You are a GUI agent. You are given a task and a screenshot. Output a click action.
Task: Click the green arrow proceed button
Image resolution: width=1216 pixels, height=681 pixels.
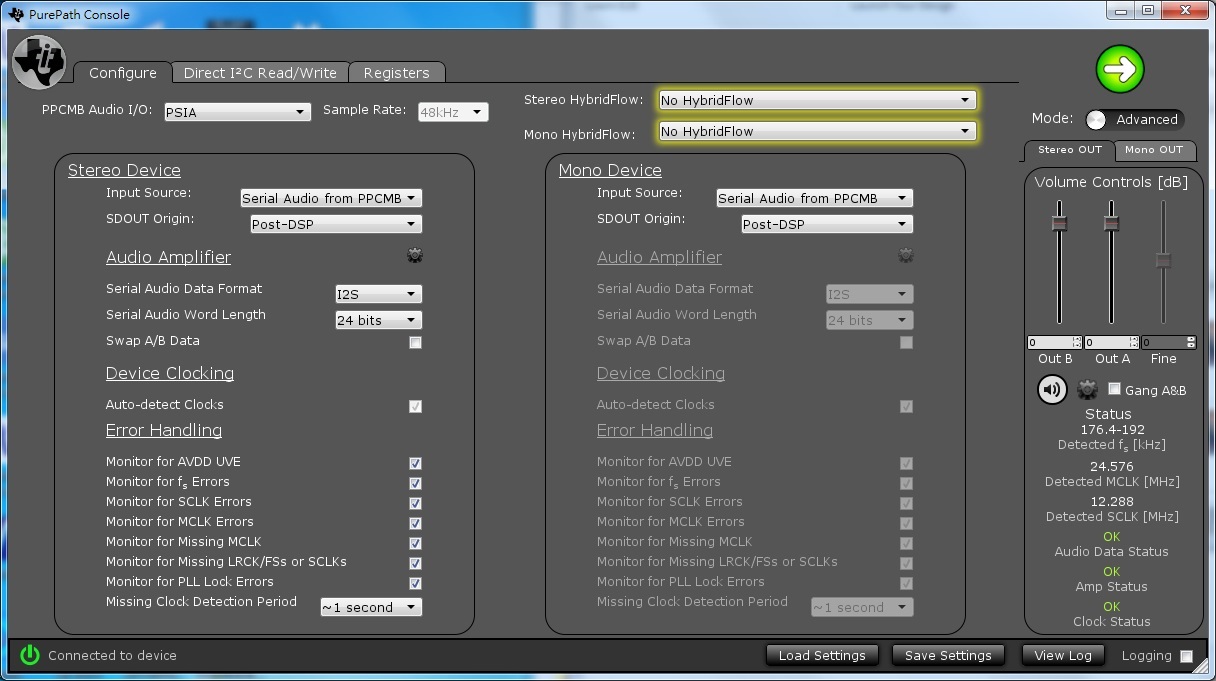1119,69
